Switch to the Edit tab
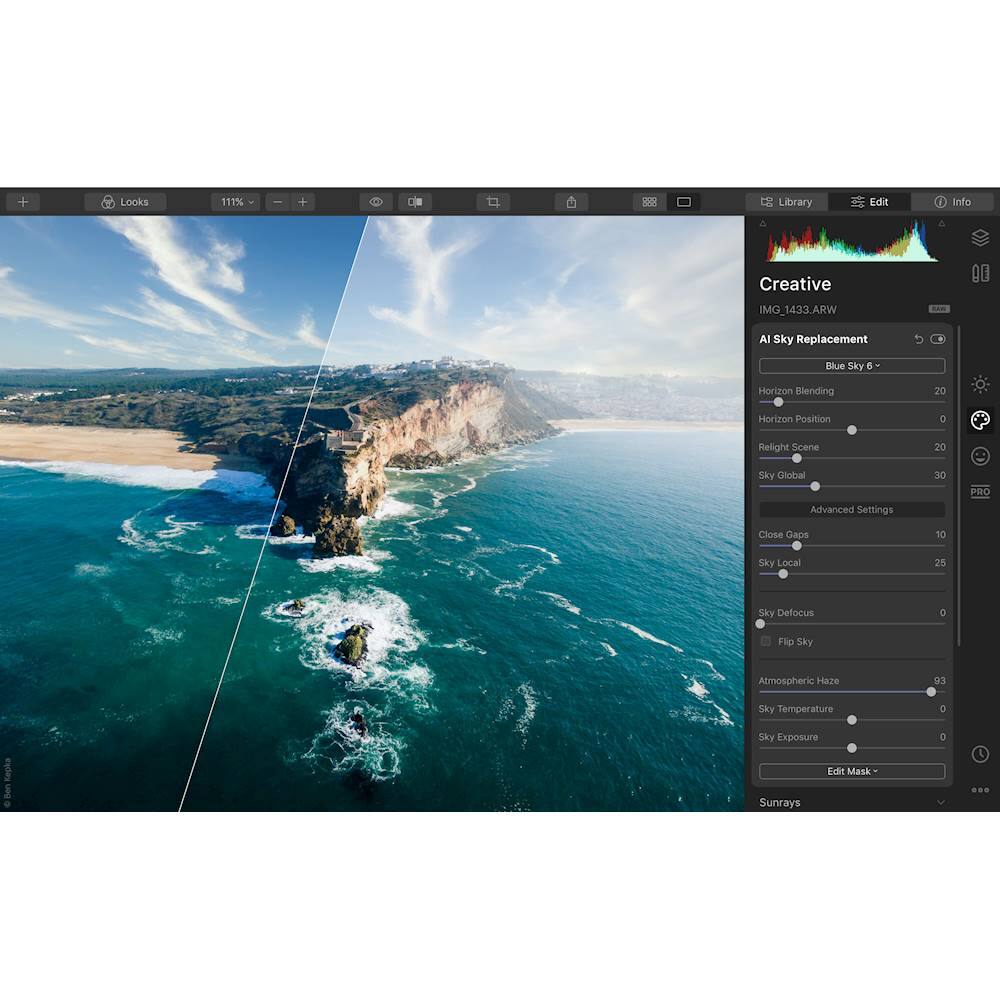The height and width of the screenshot is (1000, 1000). [869, 202]
